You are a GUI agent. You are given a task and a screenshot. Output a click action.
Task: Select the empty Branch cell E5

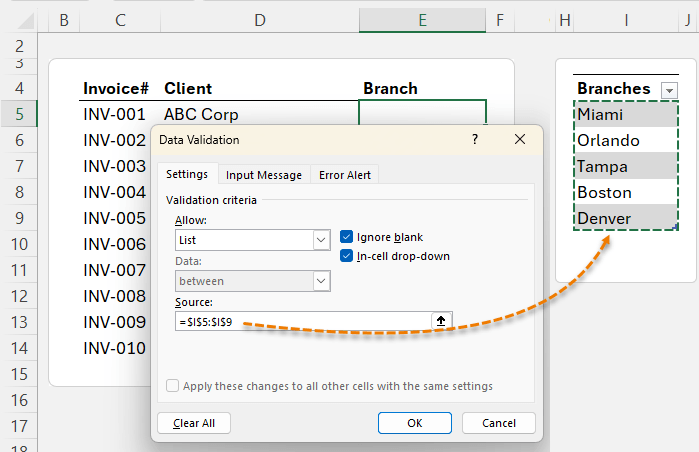422,113
